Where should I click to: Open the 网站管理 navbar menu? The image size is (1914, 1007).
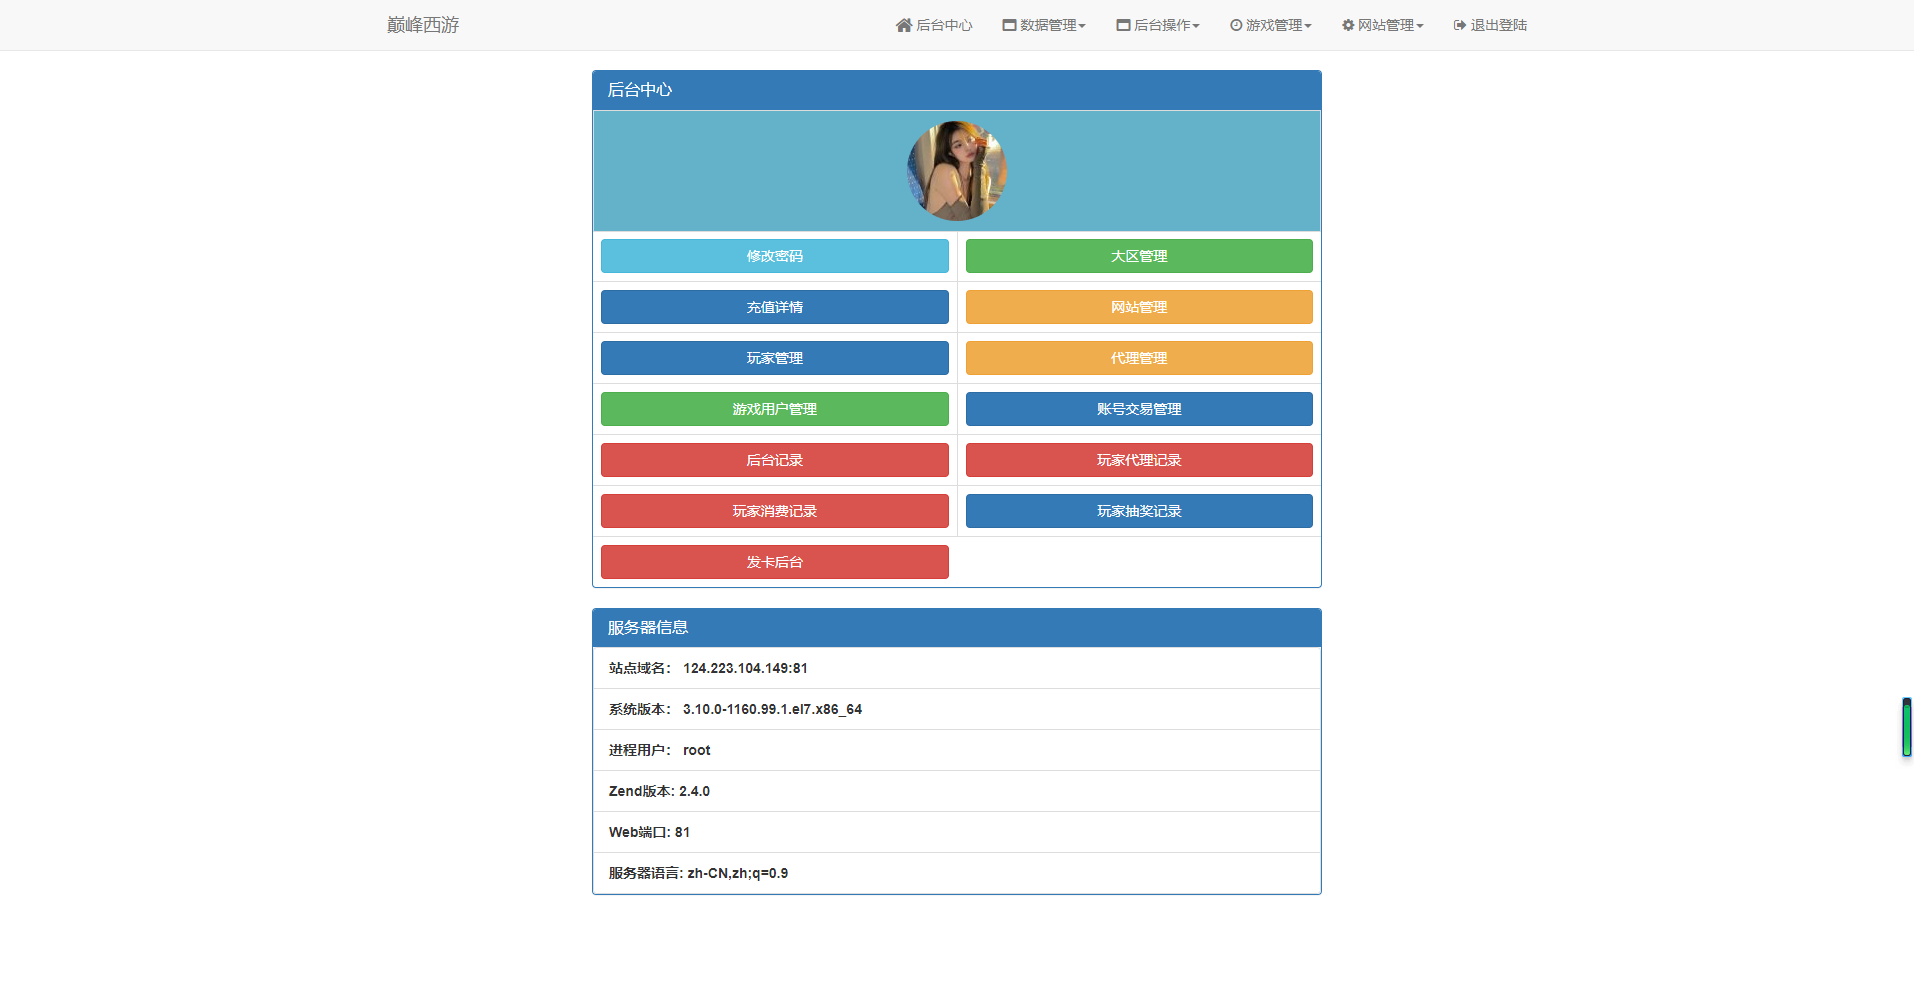pyautogui.click(x=1382, y=25)
